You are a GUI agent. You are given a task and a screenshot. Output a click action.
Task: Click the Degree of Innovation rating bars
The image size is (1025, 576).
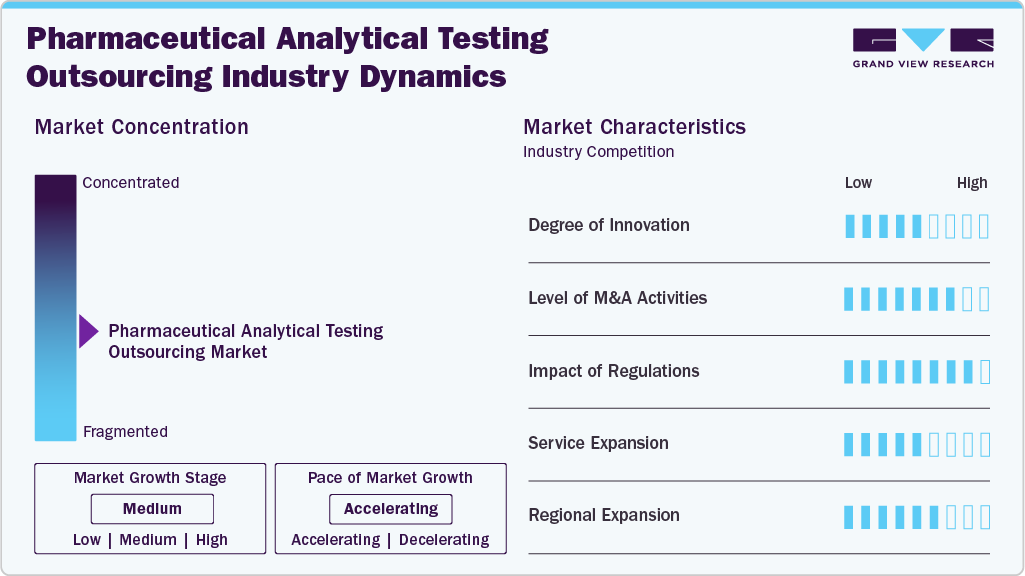pyautogui.click(x=916, y=226)
